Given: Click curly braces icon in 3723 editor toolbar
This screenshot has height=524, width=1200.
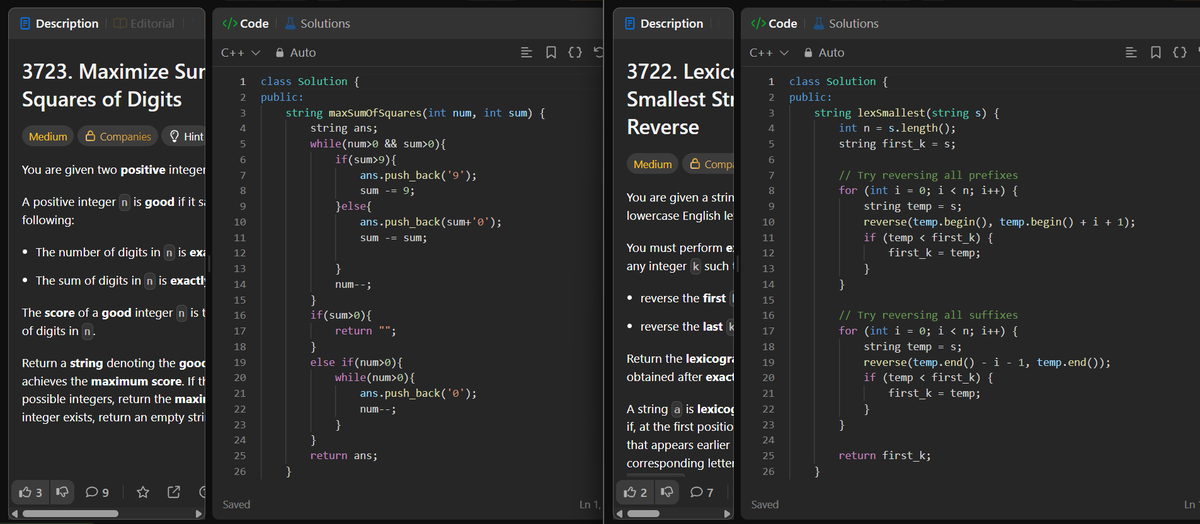Looking at the screenshot, I should point(575,53).
